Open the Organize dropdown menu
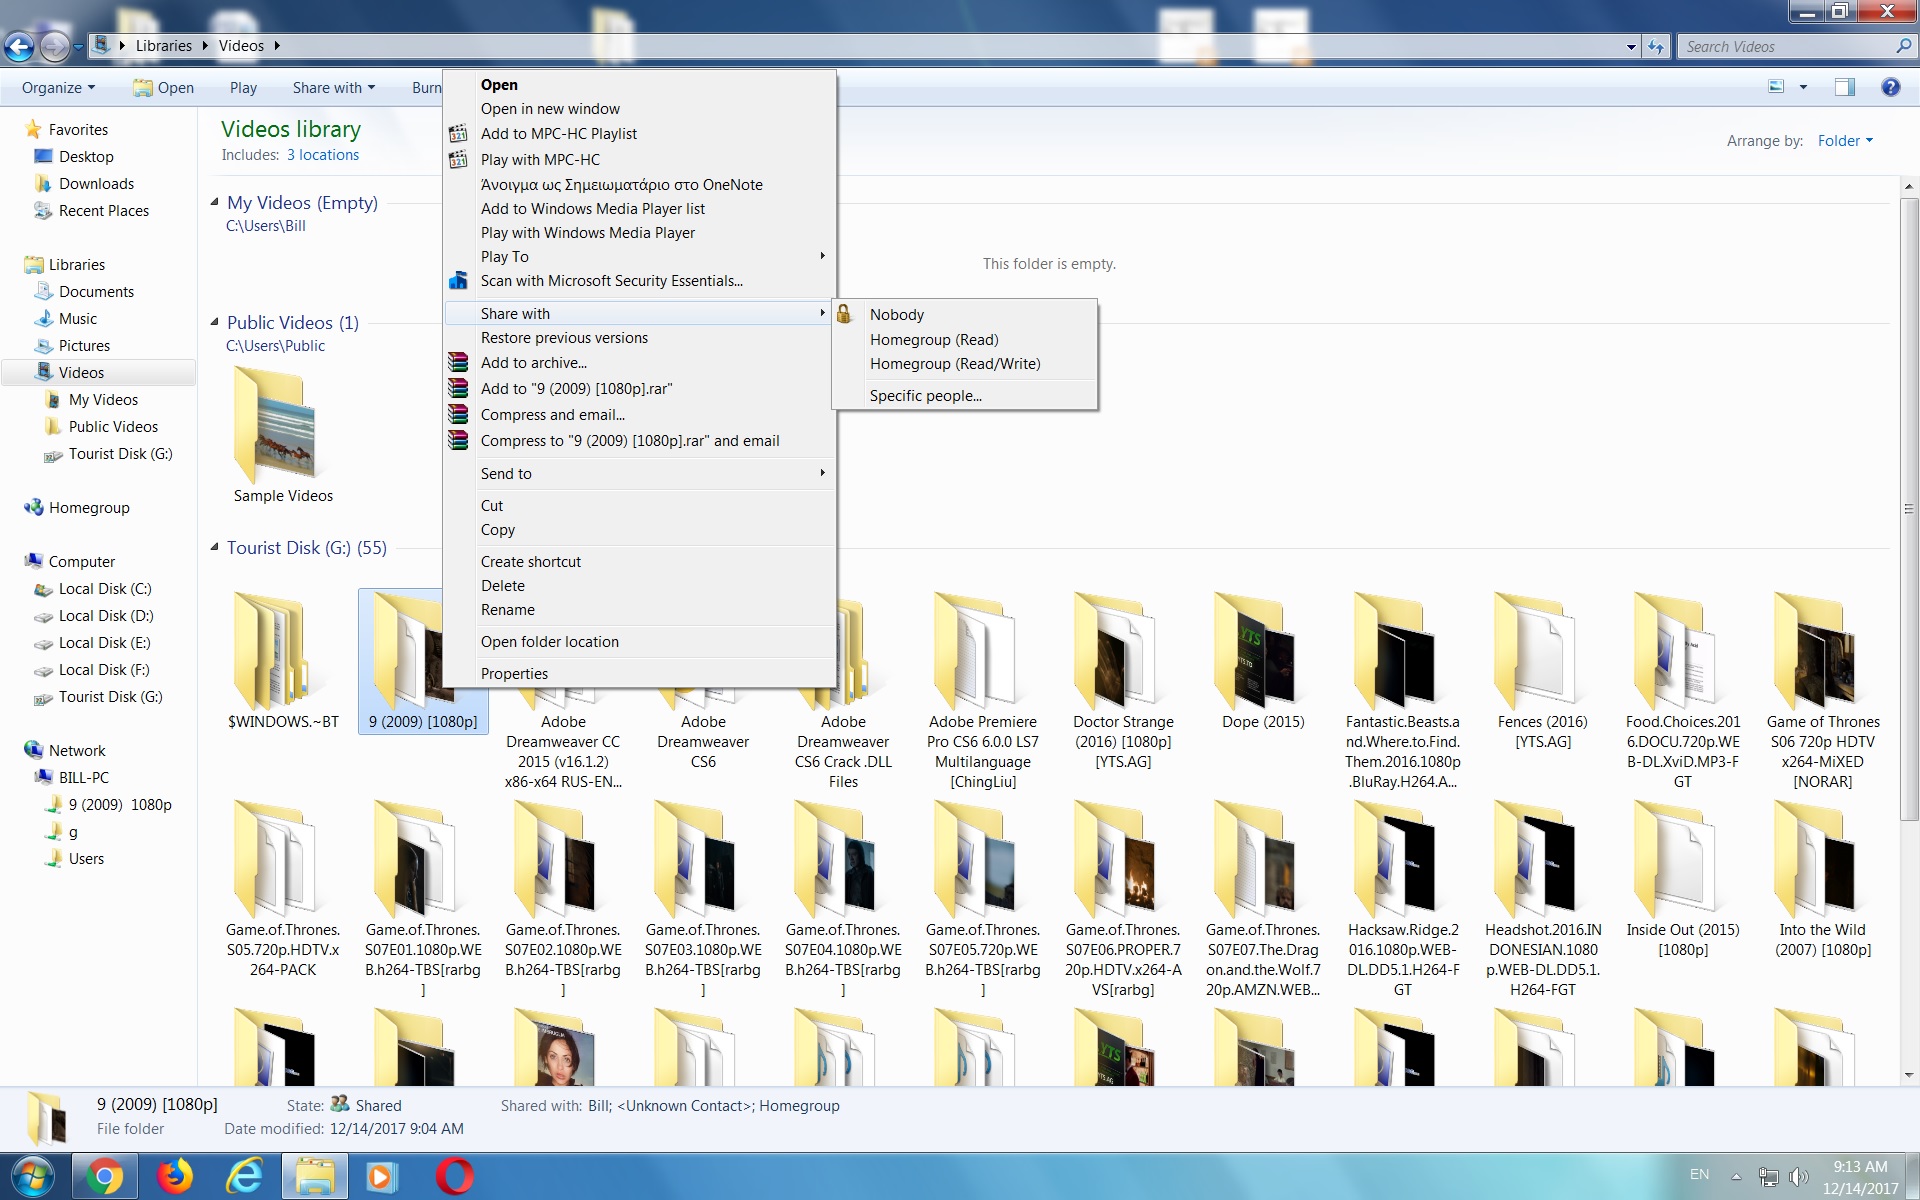1920x1200 pixels. tap(58, 88)
